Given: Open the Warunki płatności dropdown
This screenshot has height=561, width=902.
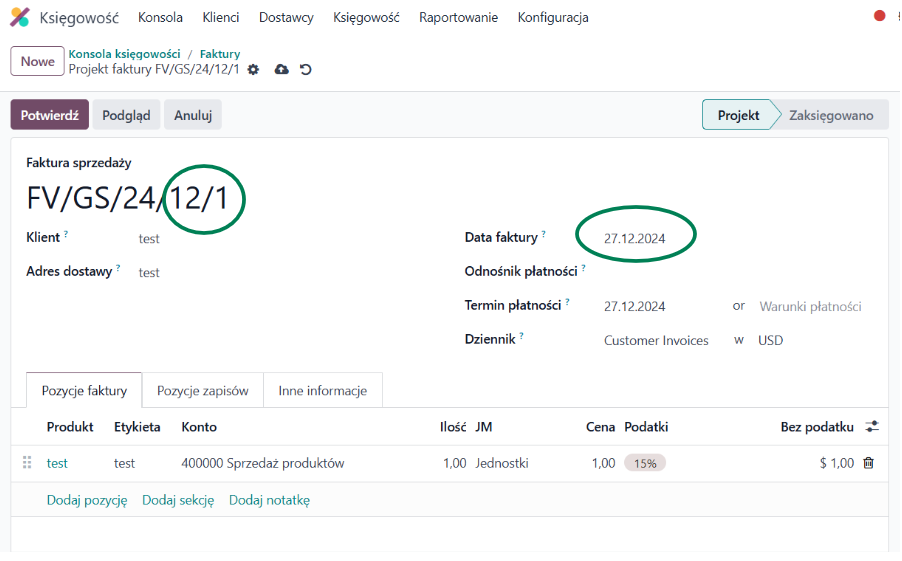Looking at the screenshot, I should pos(810,306).
